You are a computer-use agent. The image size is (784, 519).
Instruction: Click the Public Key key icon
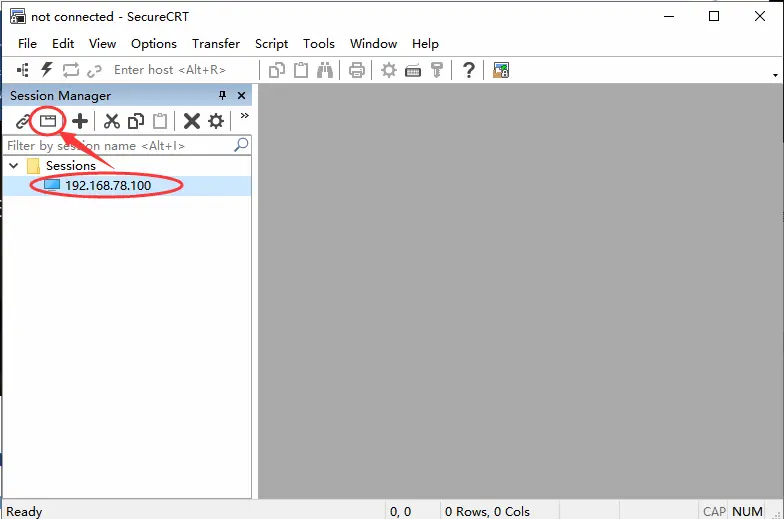click(x=436, y=70)
